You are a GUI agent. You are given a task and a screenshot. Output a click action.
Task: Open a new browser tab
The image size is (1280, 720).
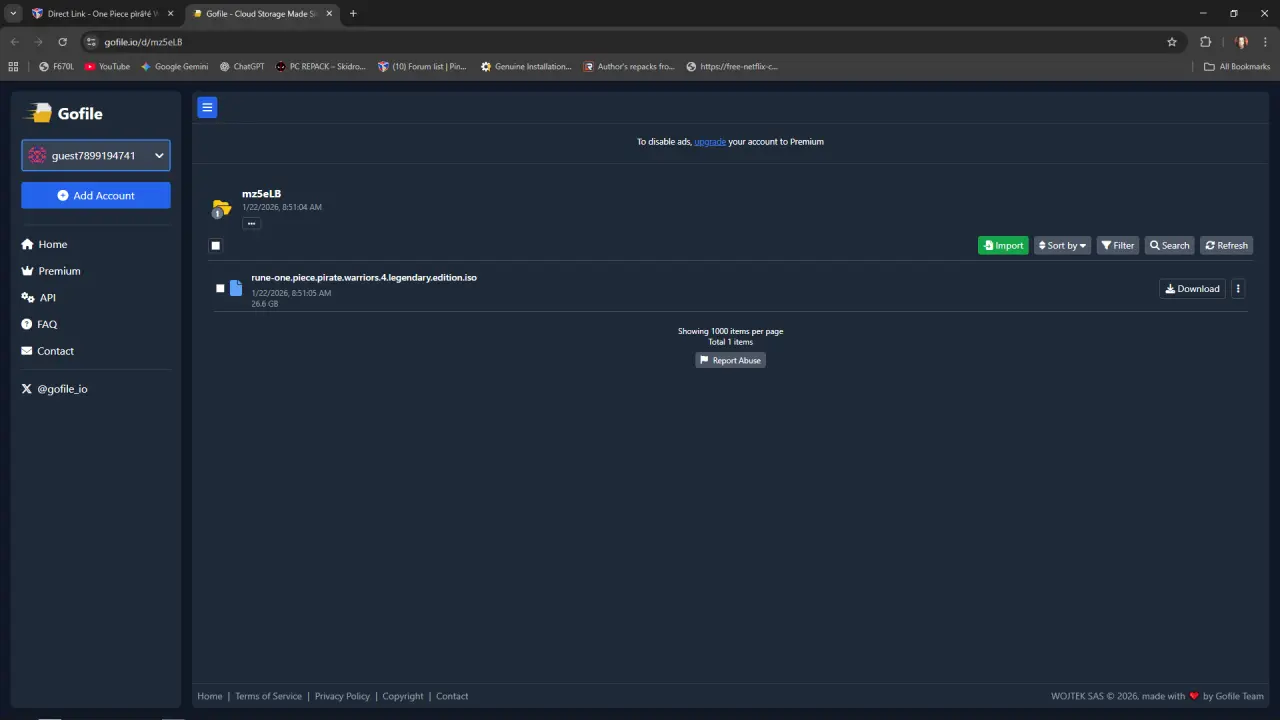click(353, 14)
